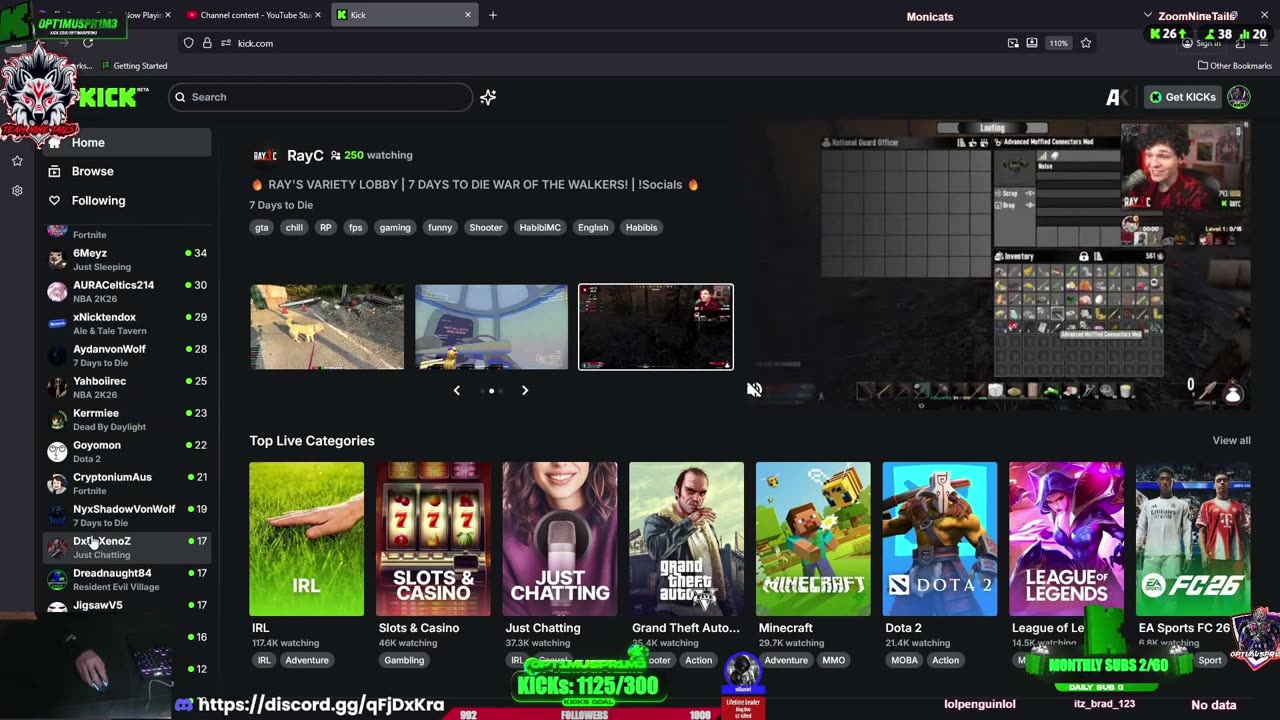Screen dimensions: 1280x720
Task: Select the highlighted RayC stream thumbnail
Action: (656, 327)
